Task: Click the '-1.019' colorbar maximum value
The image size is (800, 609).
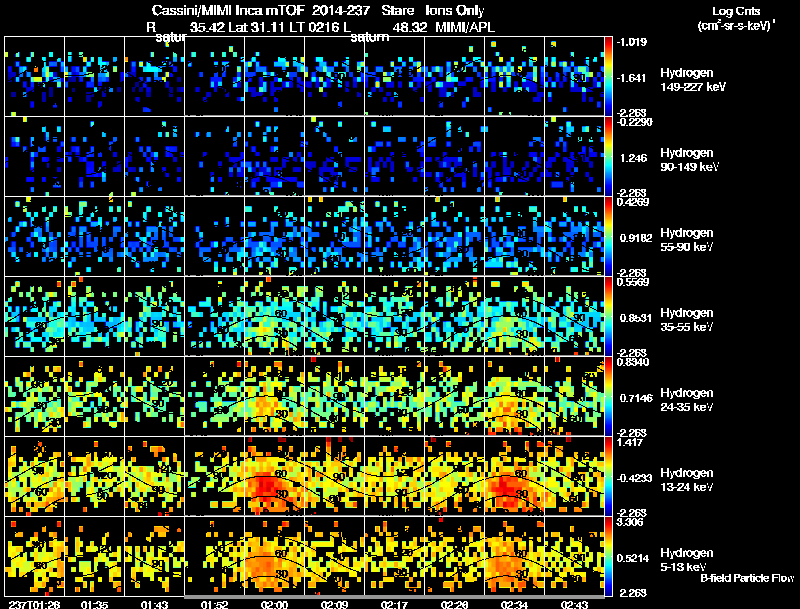Action: (632, 42)
